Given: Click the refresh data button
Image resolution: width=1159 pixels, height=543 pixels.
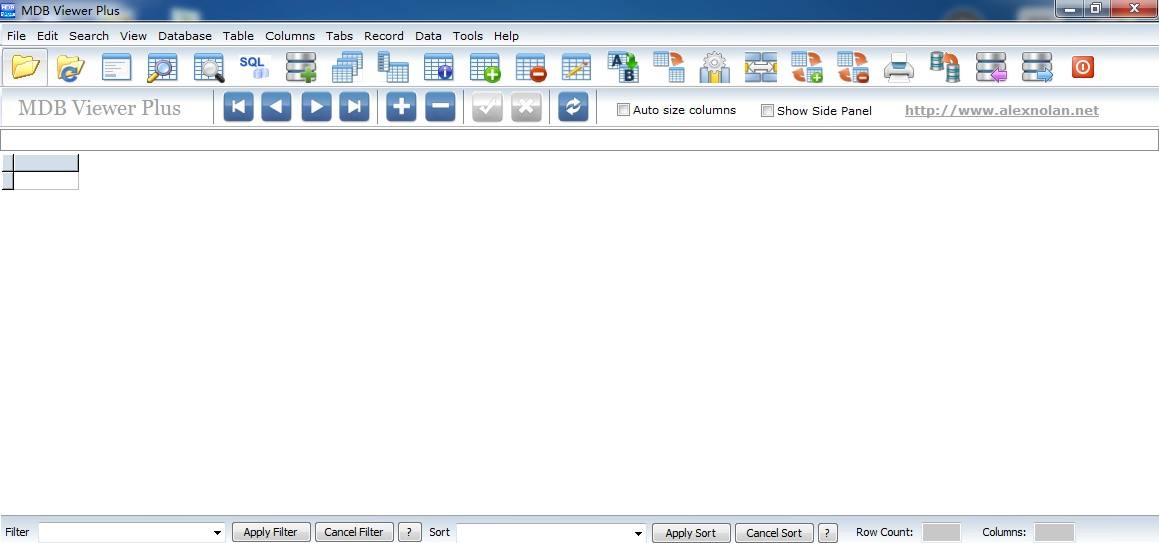Looking at the screenshot, I should pos(574,107).
